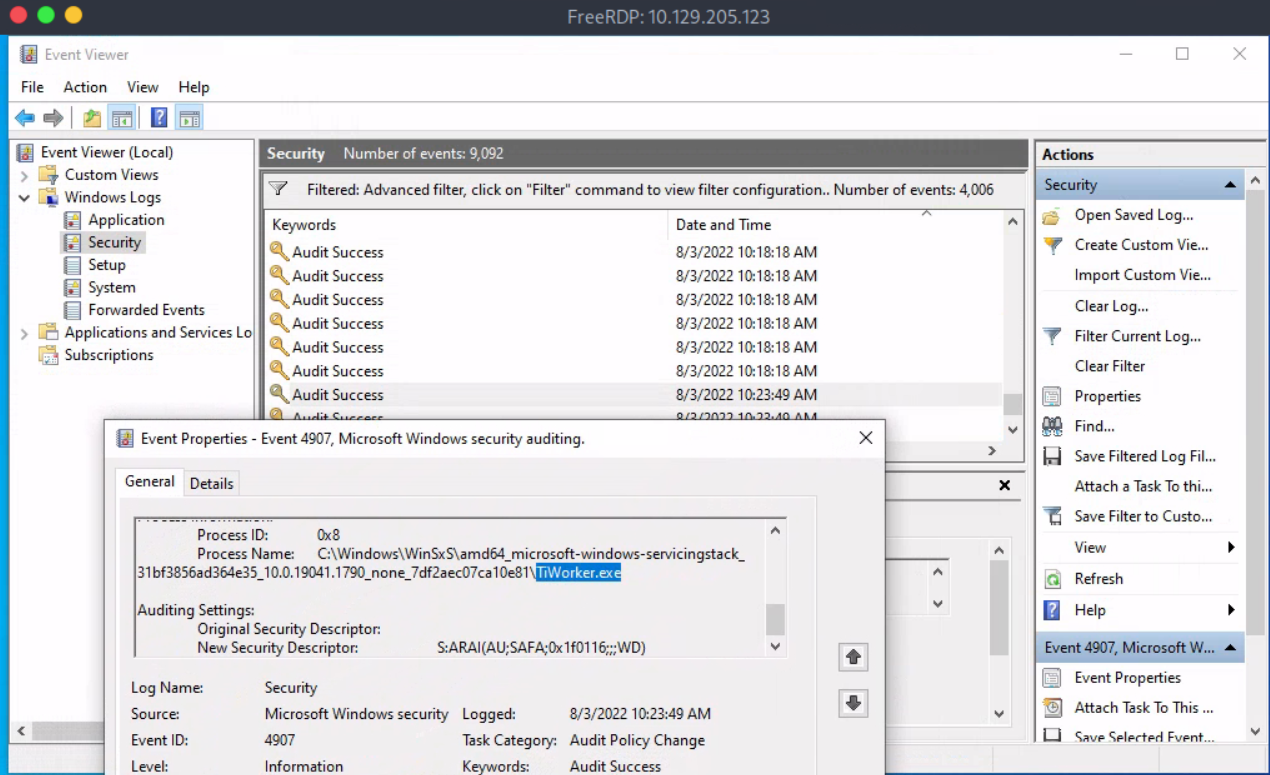Image resolution: width=1270 pixels, height=775 pixels.
Task: Close the preview pane with X
Action: click(1004, 485)
